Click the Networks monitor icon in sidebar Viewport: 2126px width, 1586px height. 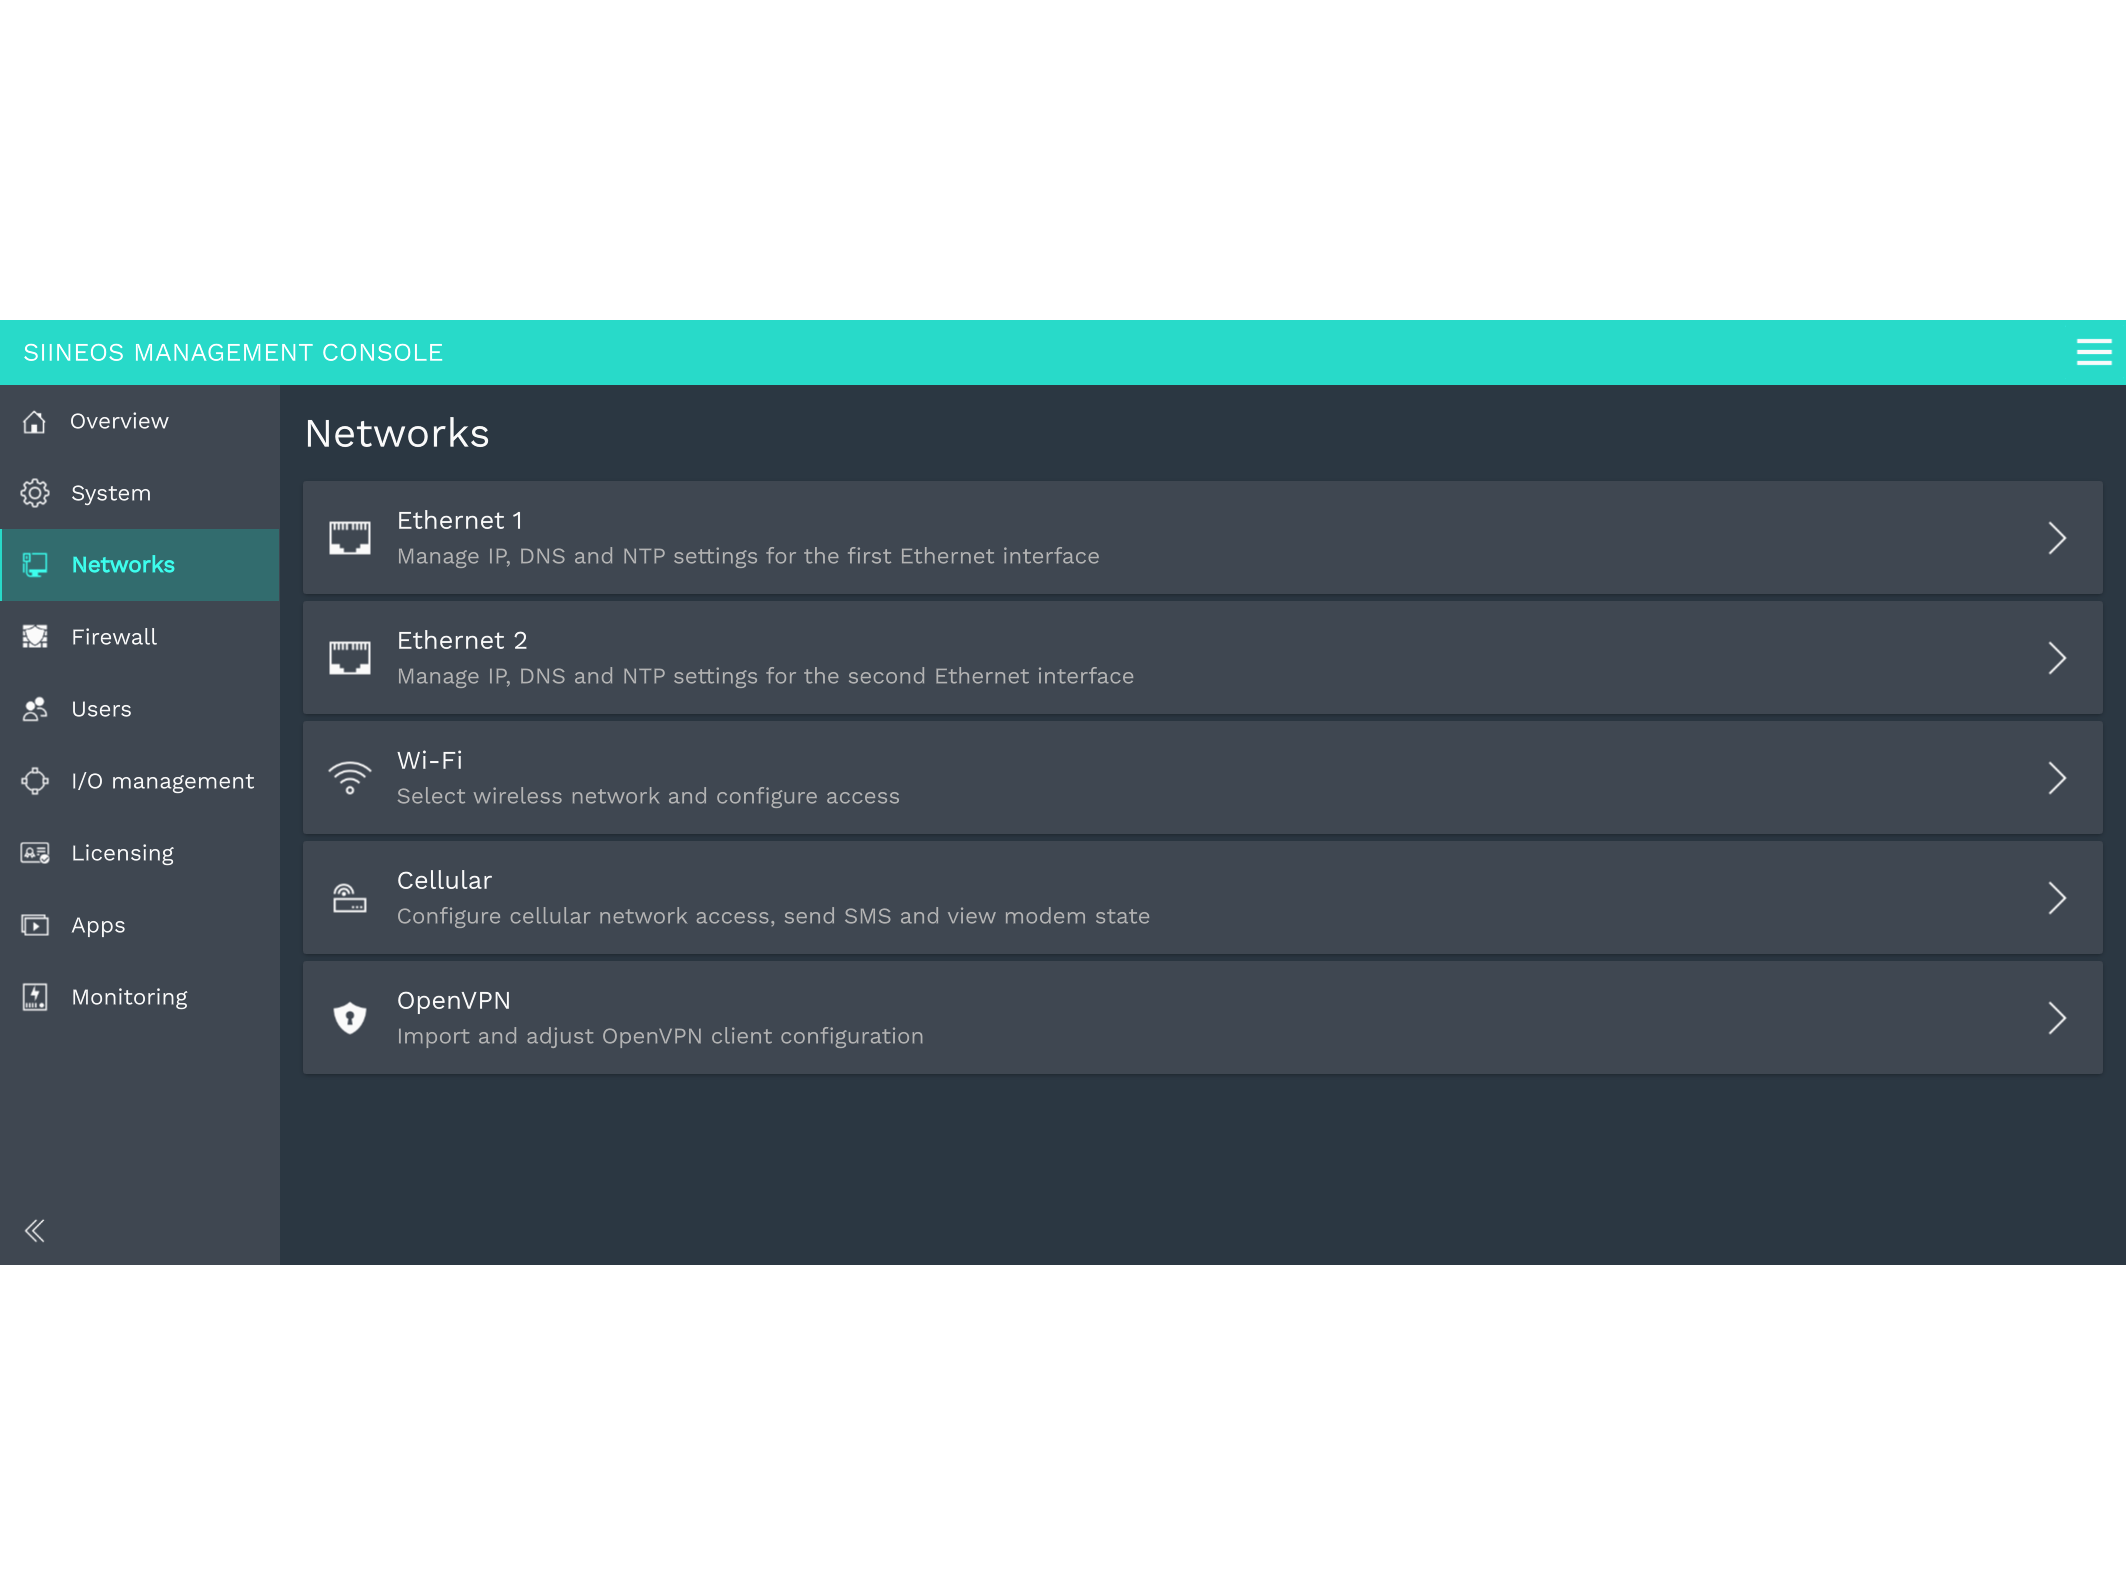[35, 565]
